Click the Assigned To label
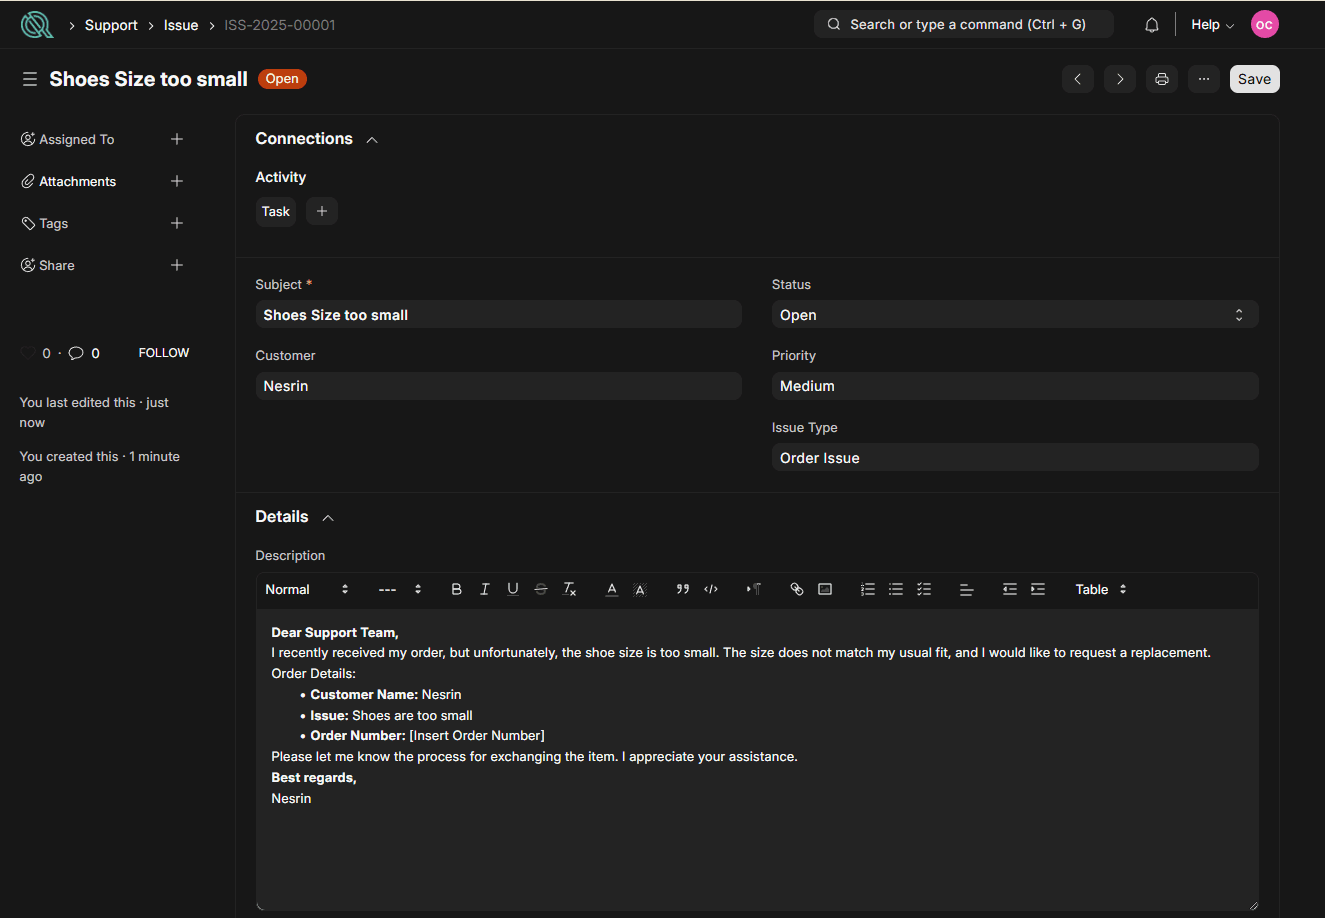Viewport: 1325px width, 918px height. [77, 139]
